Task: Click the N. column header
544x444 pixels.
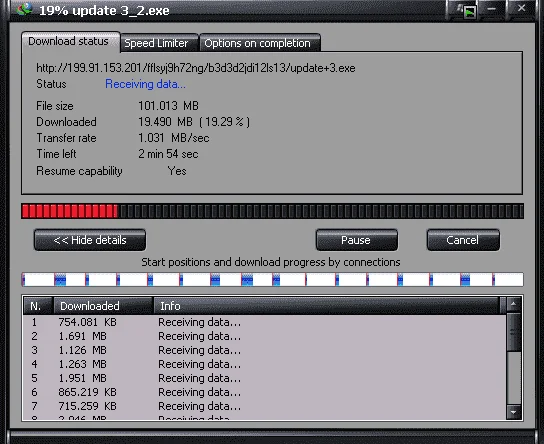Action: 38,306
